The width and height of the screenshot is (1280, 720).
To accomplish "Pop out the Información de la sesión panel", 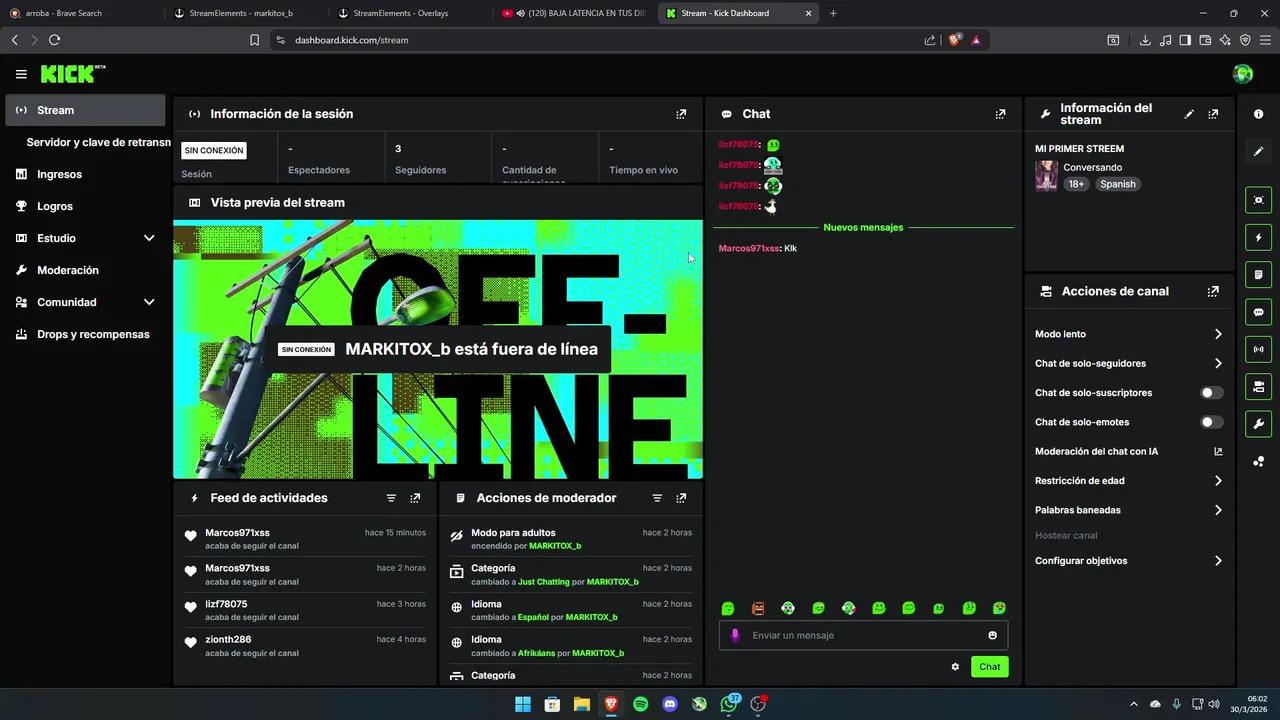I will point(681,114).
